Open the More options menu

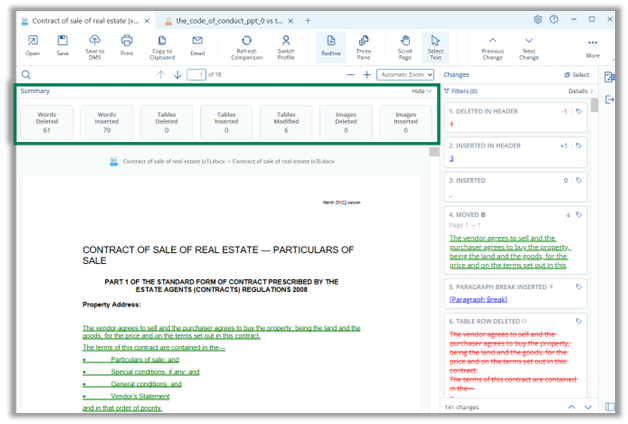593,47
